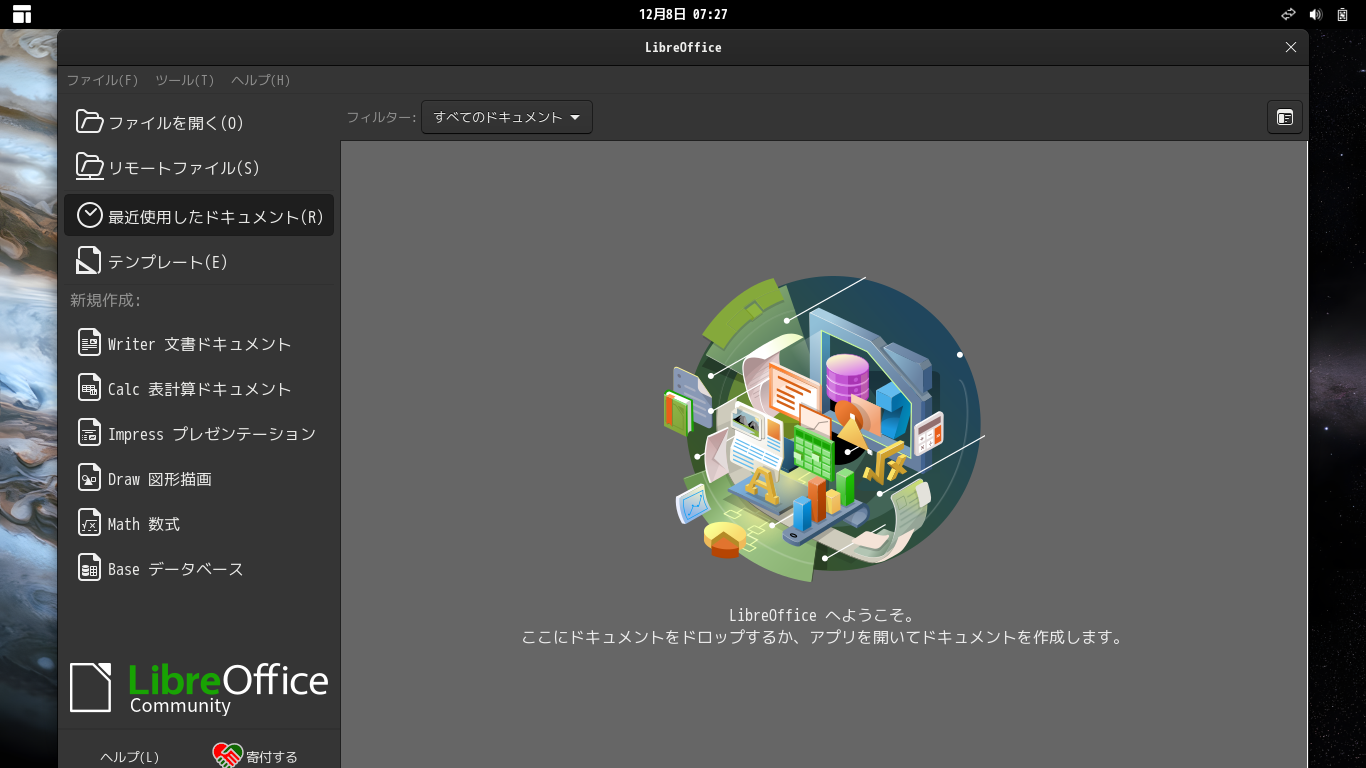Create a new Math 数式
1366x768 pixels.
click(x=199, y=524)
